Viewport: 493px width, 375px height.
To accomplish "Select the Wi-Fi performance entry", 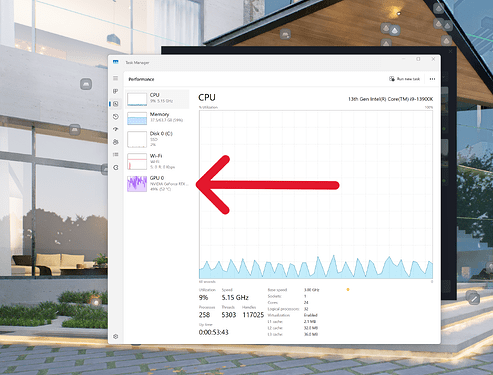I will point(157,161).
